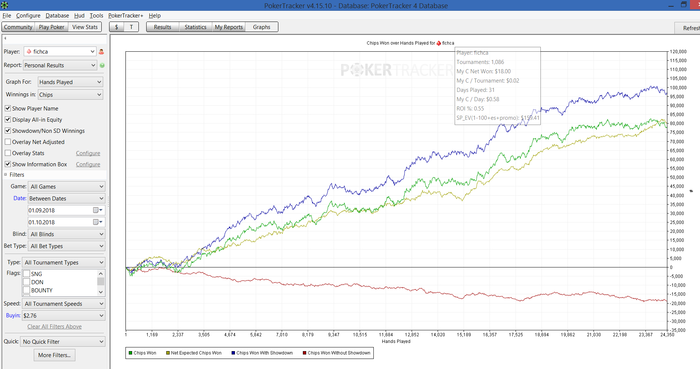The height and width of the screenshot is (369, 700).
Task: Open Type dropdown All Tournament Types
Action: [x=64, y=262]
